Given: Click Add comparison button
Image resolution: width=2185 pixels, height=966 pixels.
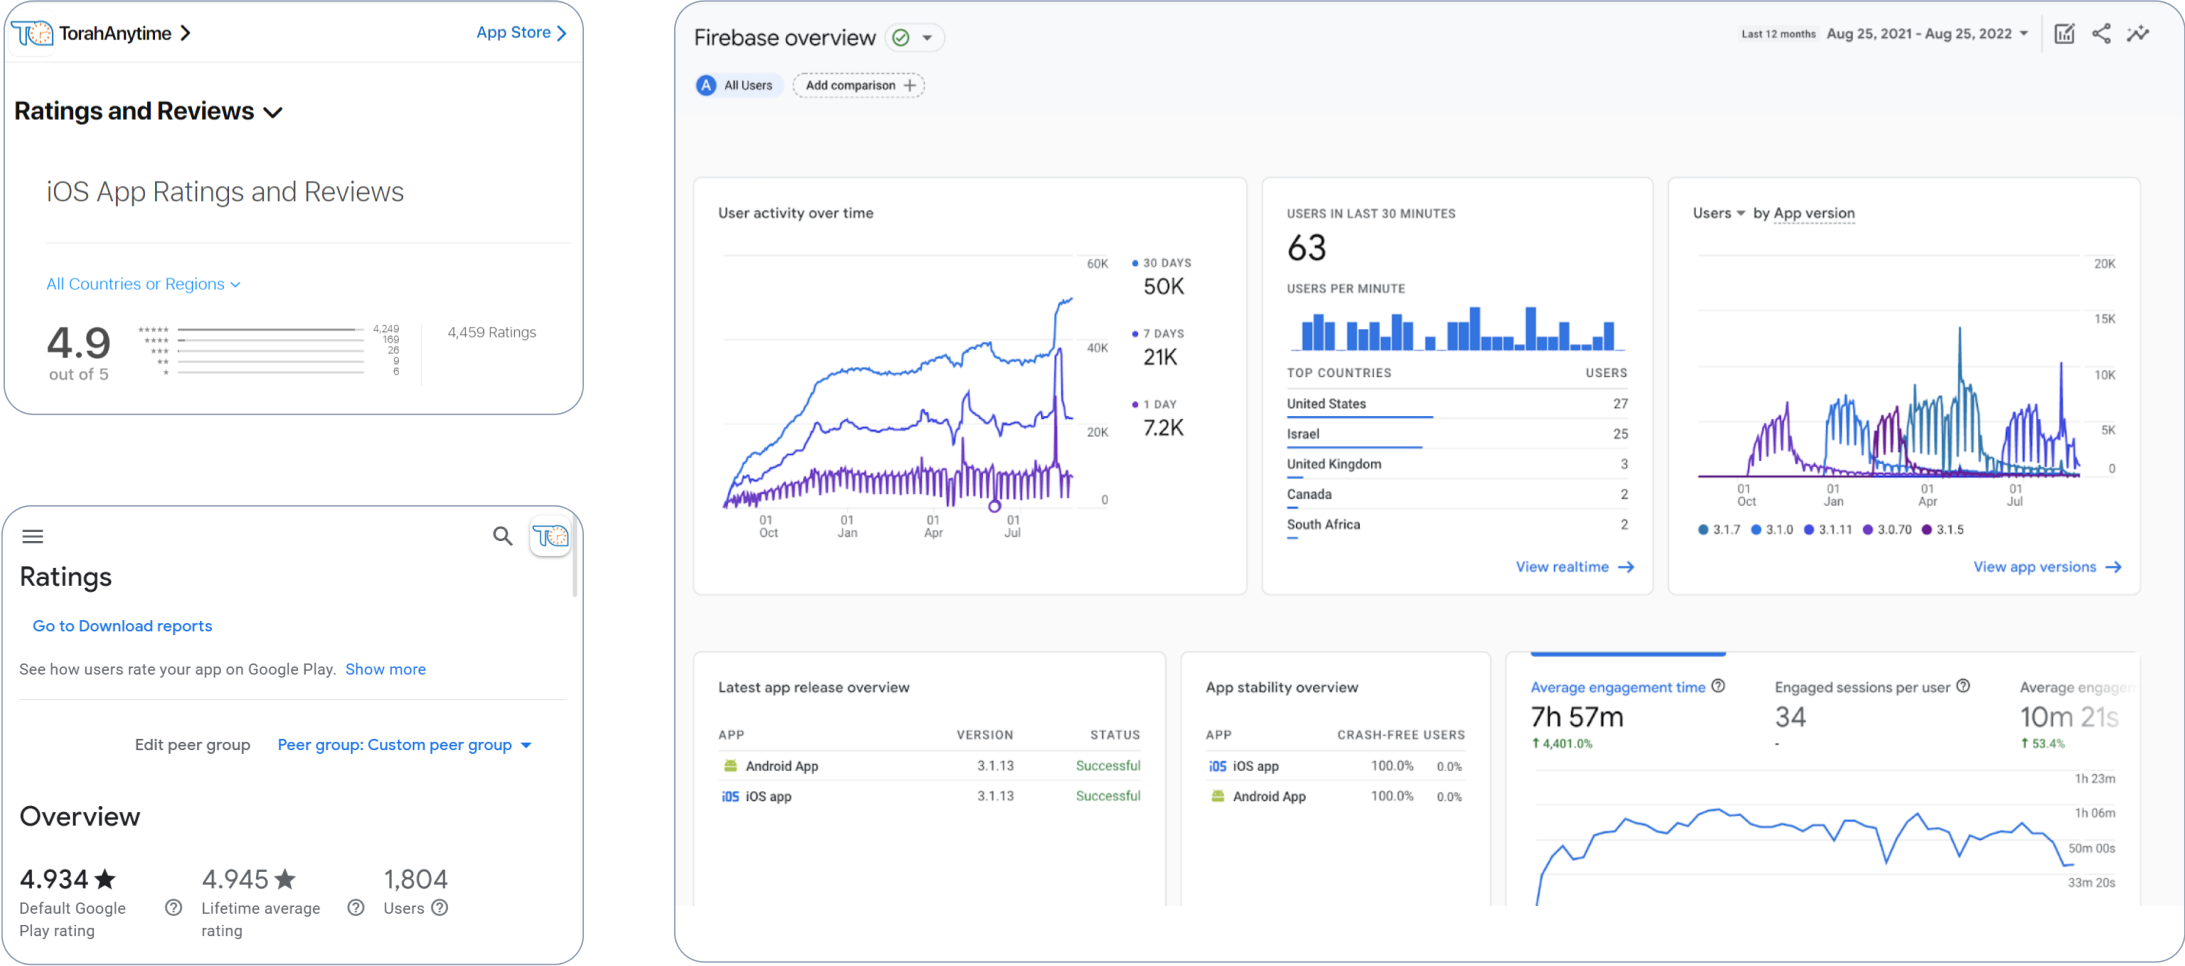Looking at the screenshot, I should 859,86.
